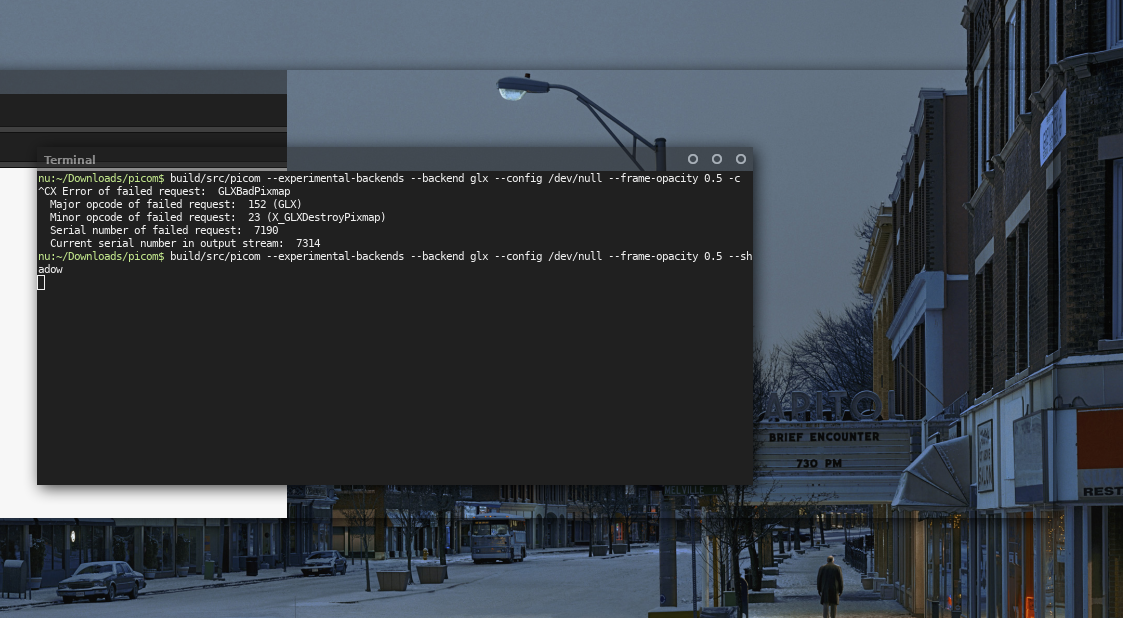Click the Terminal title bar label
The width and height of the screenshot is (1123, 618).
coord(69,159)
